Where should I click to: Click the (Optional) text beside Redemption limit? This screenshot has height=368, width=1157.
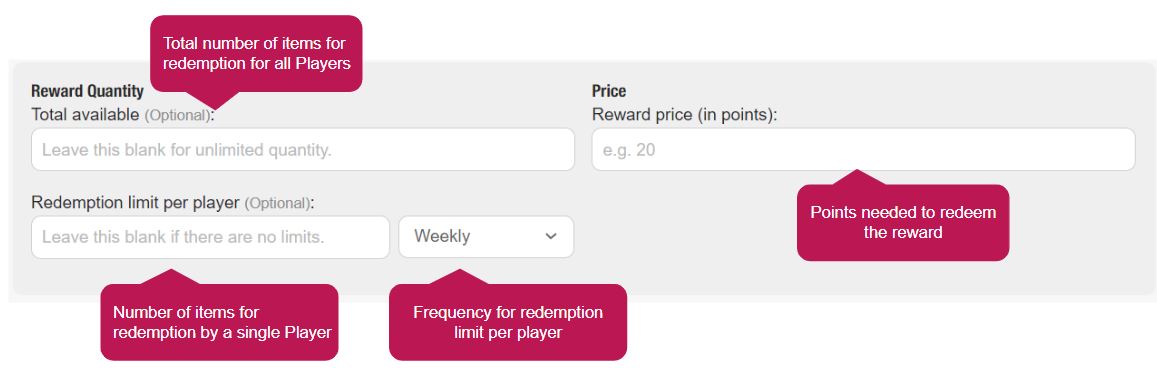[277, 204]
